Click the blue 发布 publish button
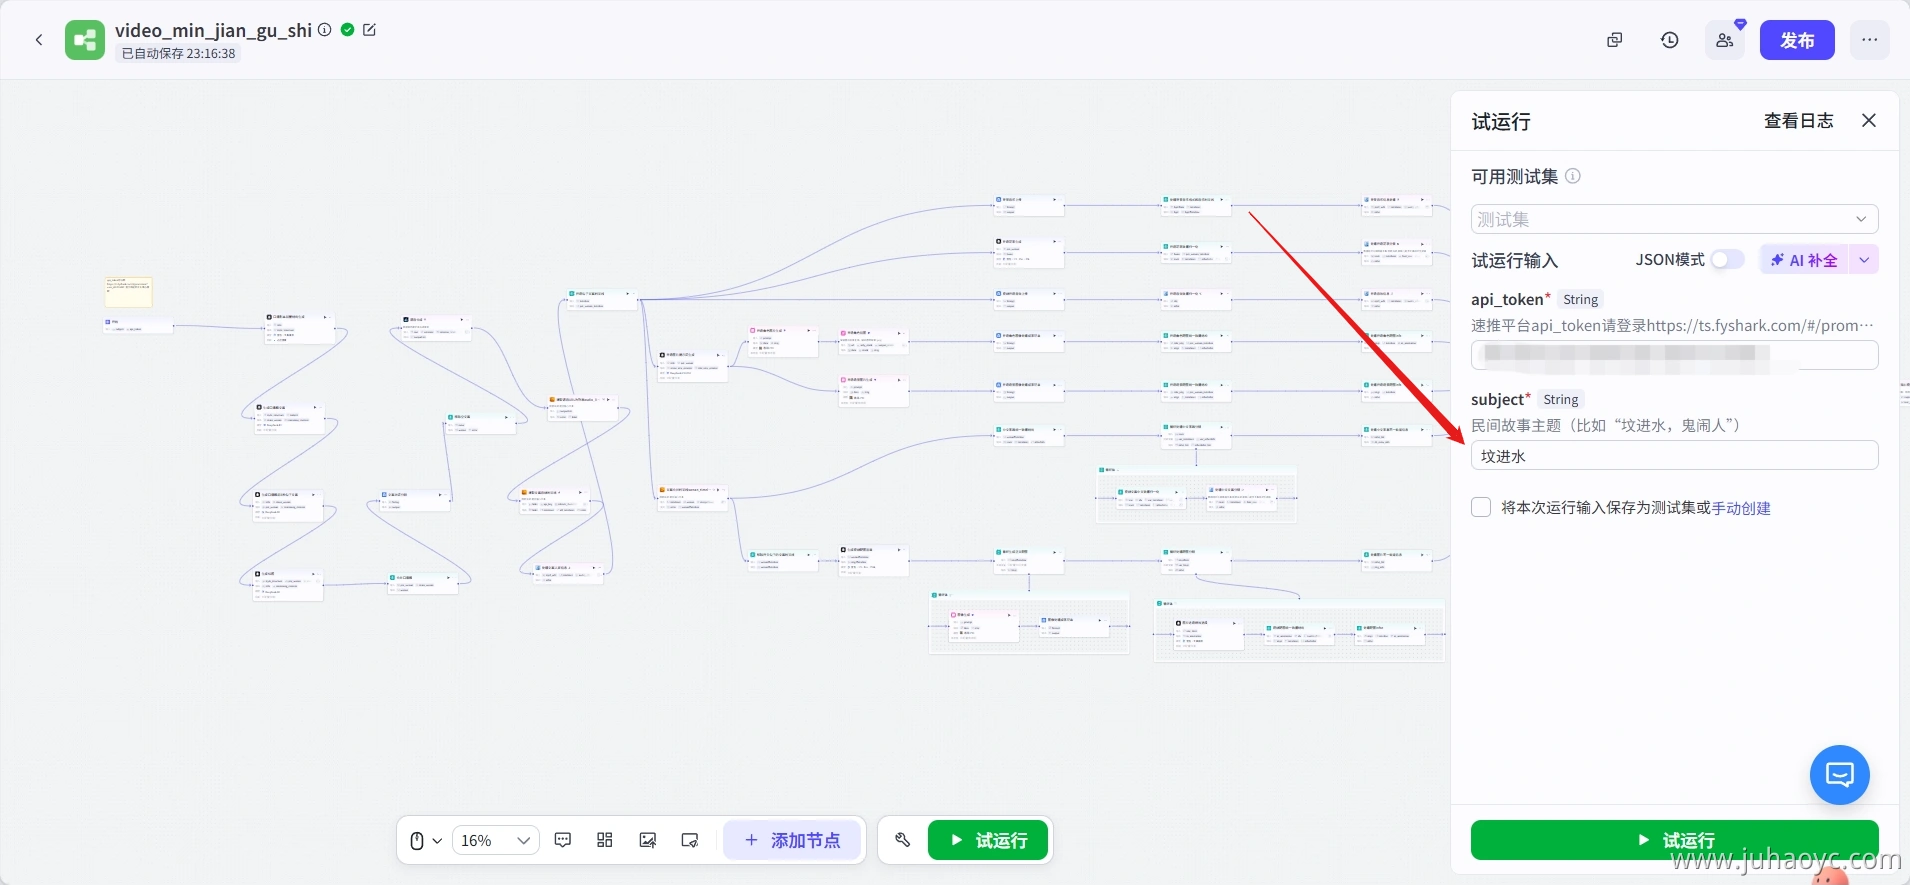Screen dimensions: 1910x885 pos(1797,40)
